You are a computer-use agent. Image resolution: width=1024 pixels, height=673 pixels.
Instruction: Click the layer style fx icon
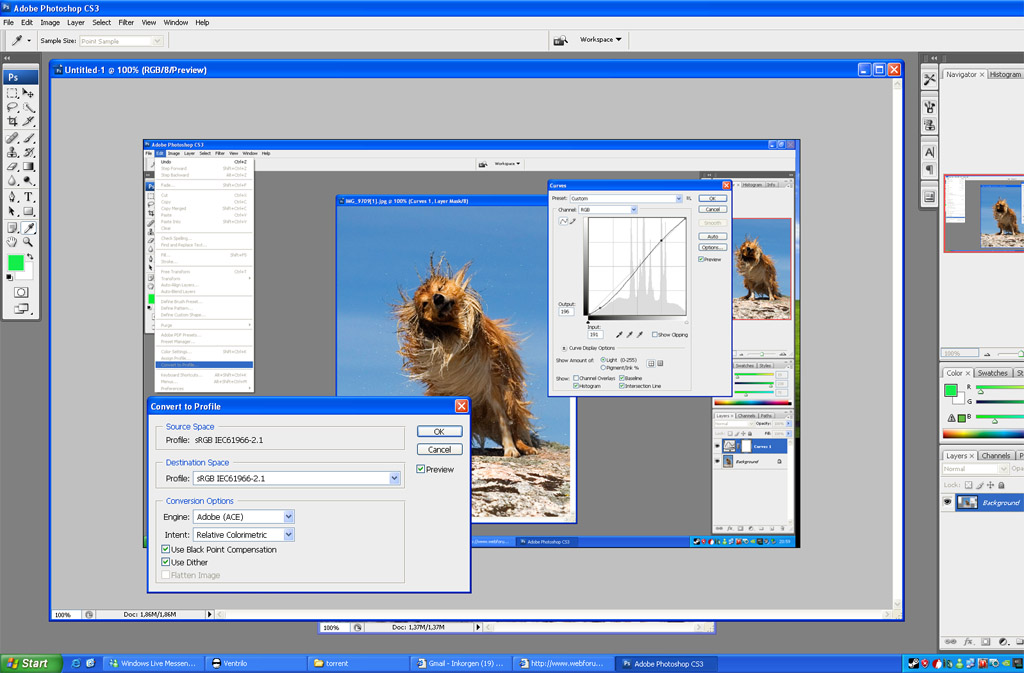[x=968, y=642]
